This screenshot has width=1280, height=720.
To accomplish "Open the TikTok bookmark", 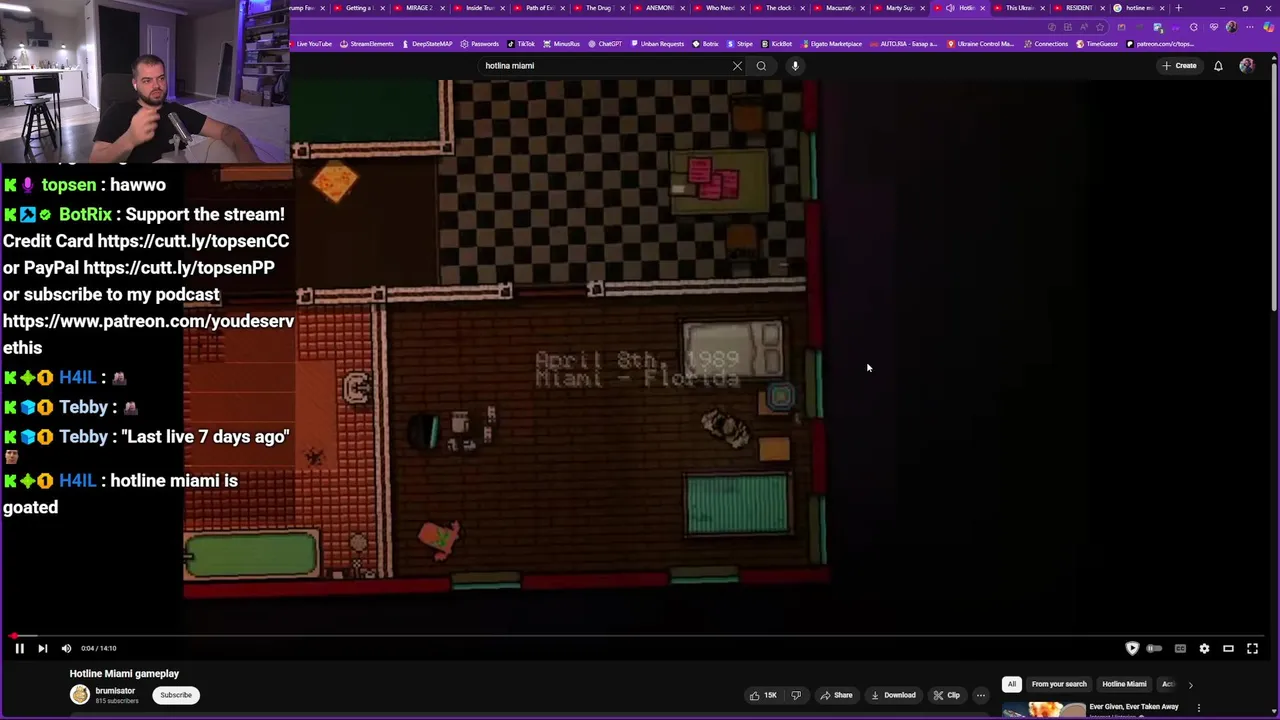I will pyautogui.click(x=521, y=44).
